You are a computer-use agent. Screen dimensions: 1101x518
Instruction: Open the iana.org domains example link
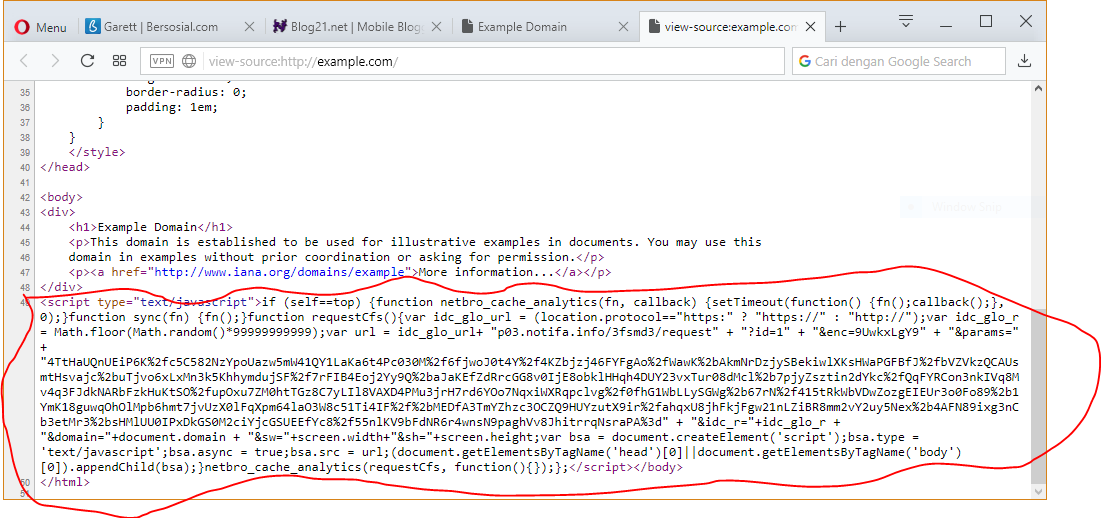point(279,272)
